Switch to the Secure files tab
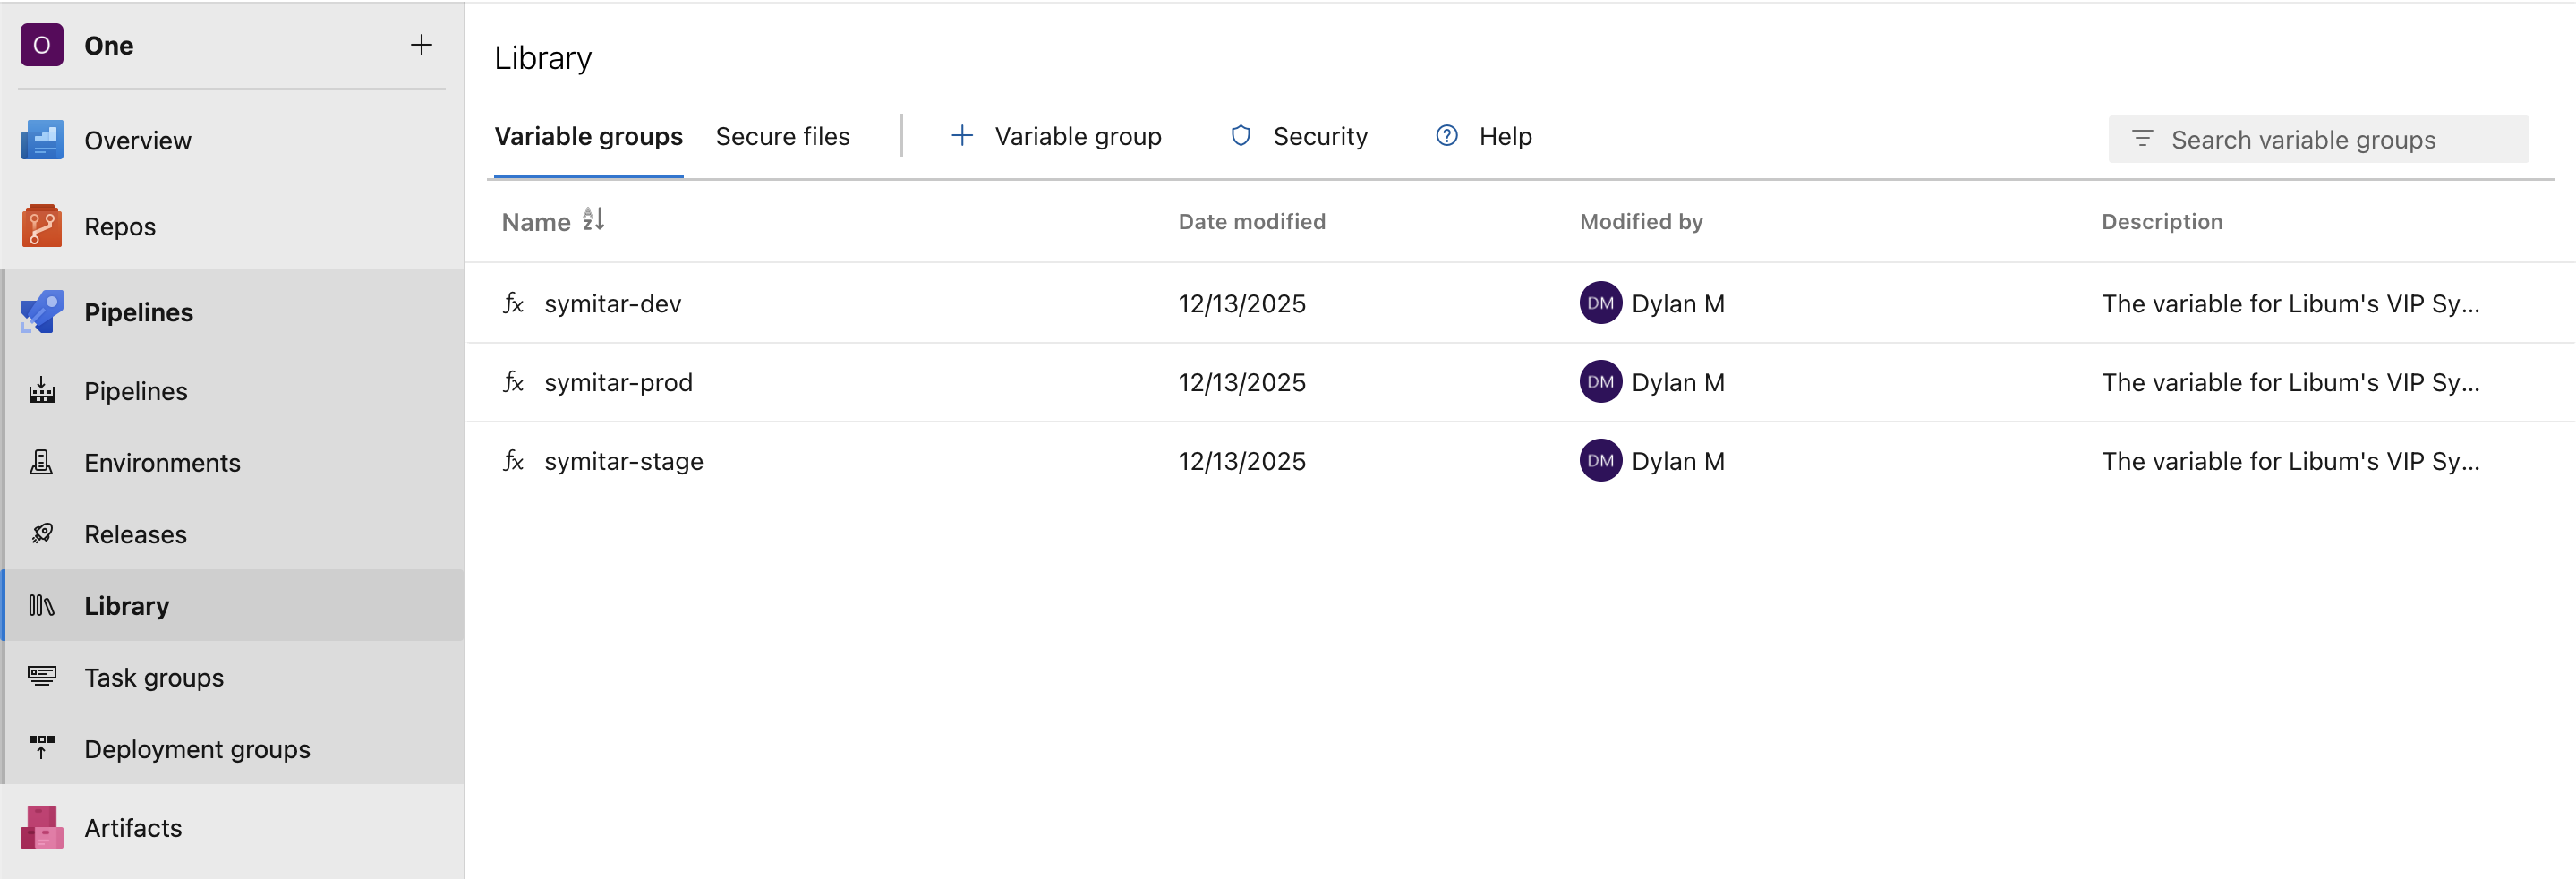This screenshot has width=2576, height=879. point(783,136)
